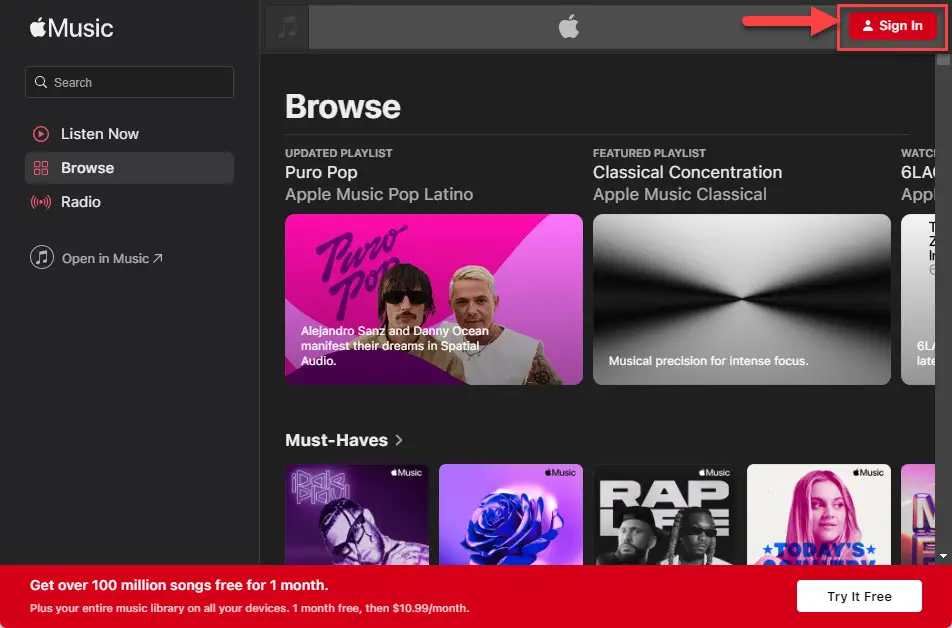This screenshot has height=628, width=952.
Task: Click the Open in Music note icon
Action: click(42, 258)
